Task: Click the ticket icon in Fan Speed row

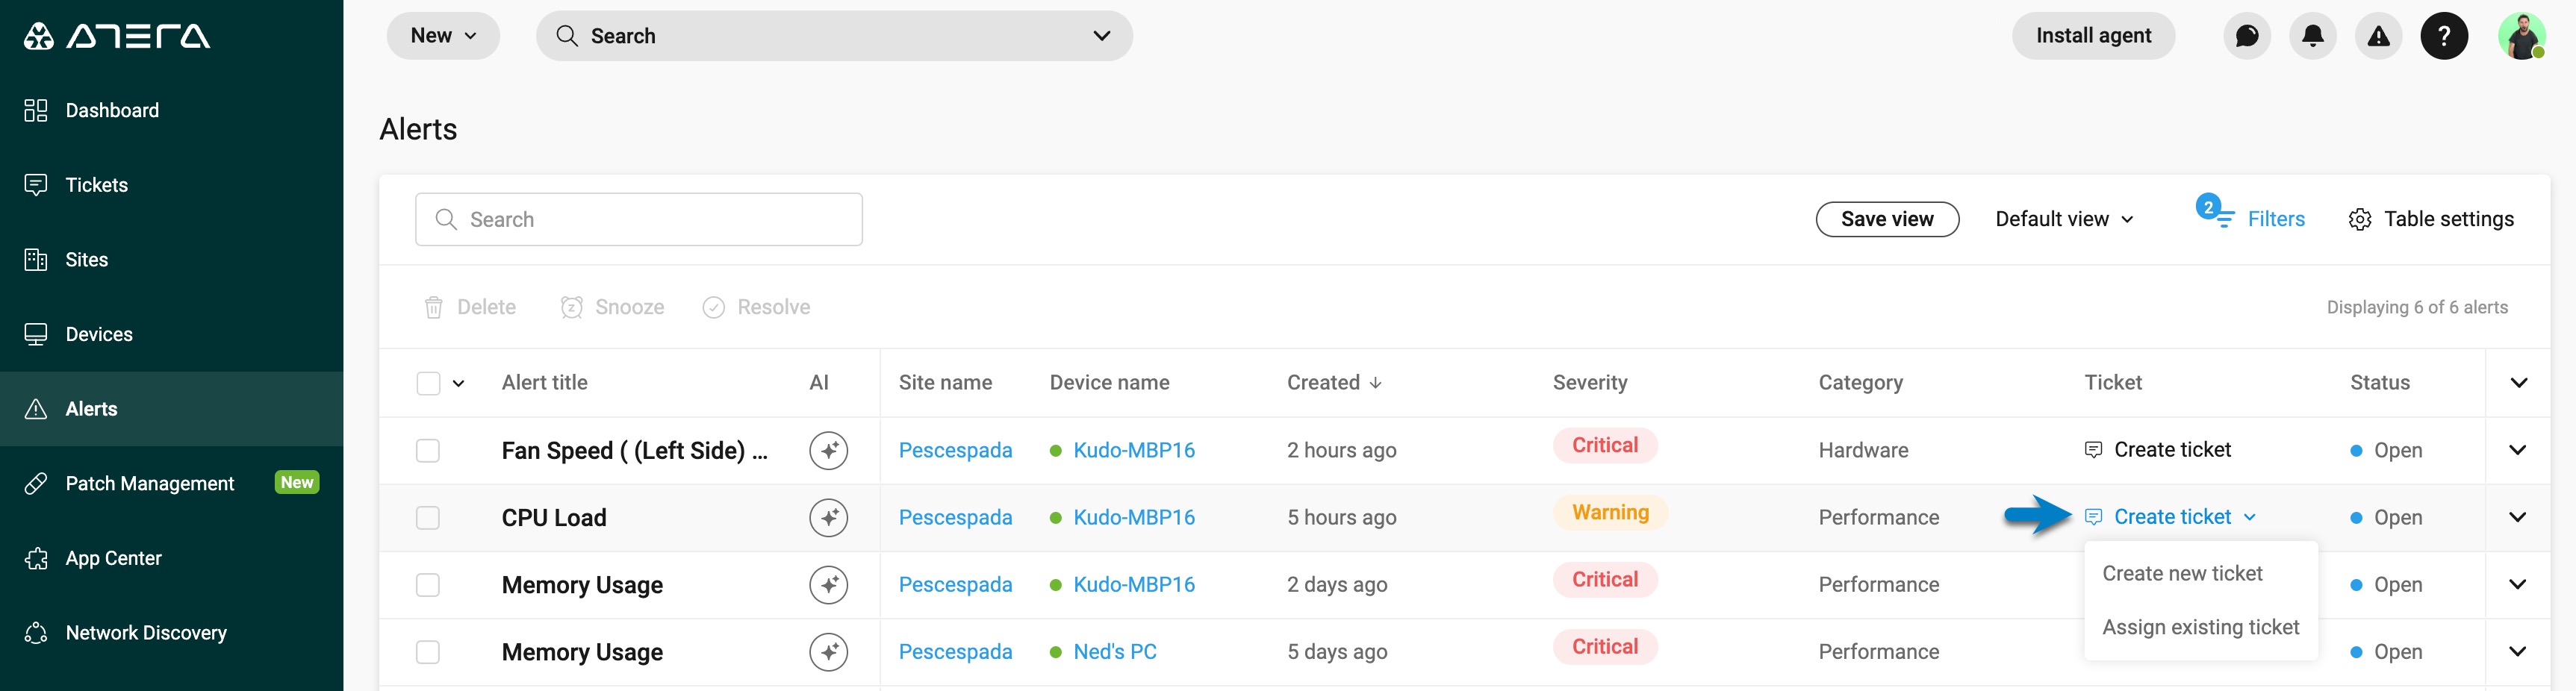Action: [x=2092, y=450]
